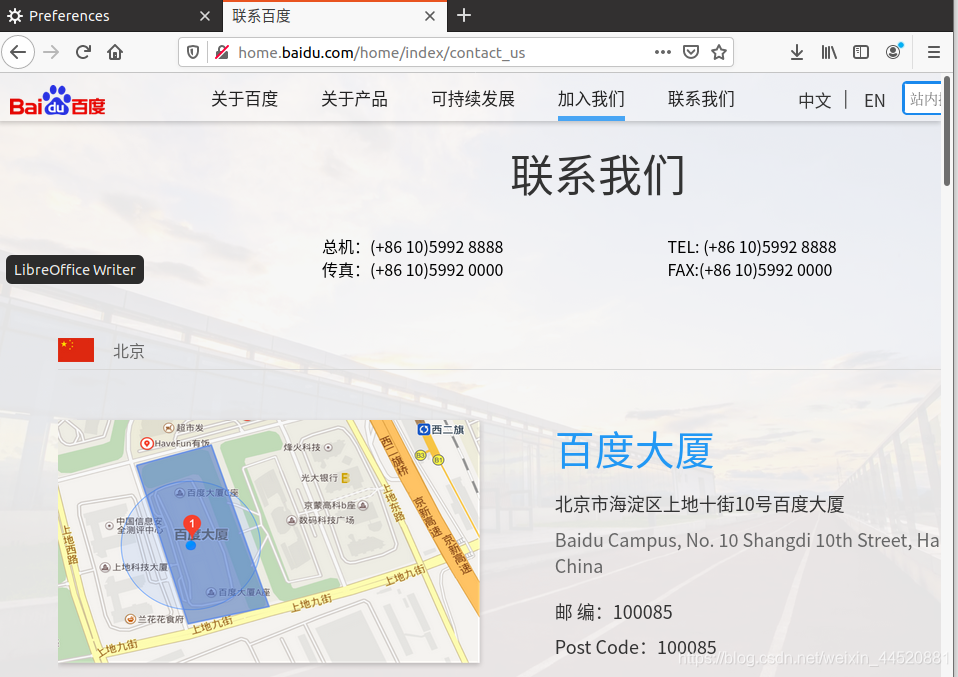958x677 pixels.
Task: Open the Library icon in toolbar
Action: coord(829,53)
